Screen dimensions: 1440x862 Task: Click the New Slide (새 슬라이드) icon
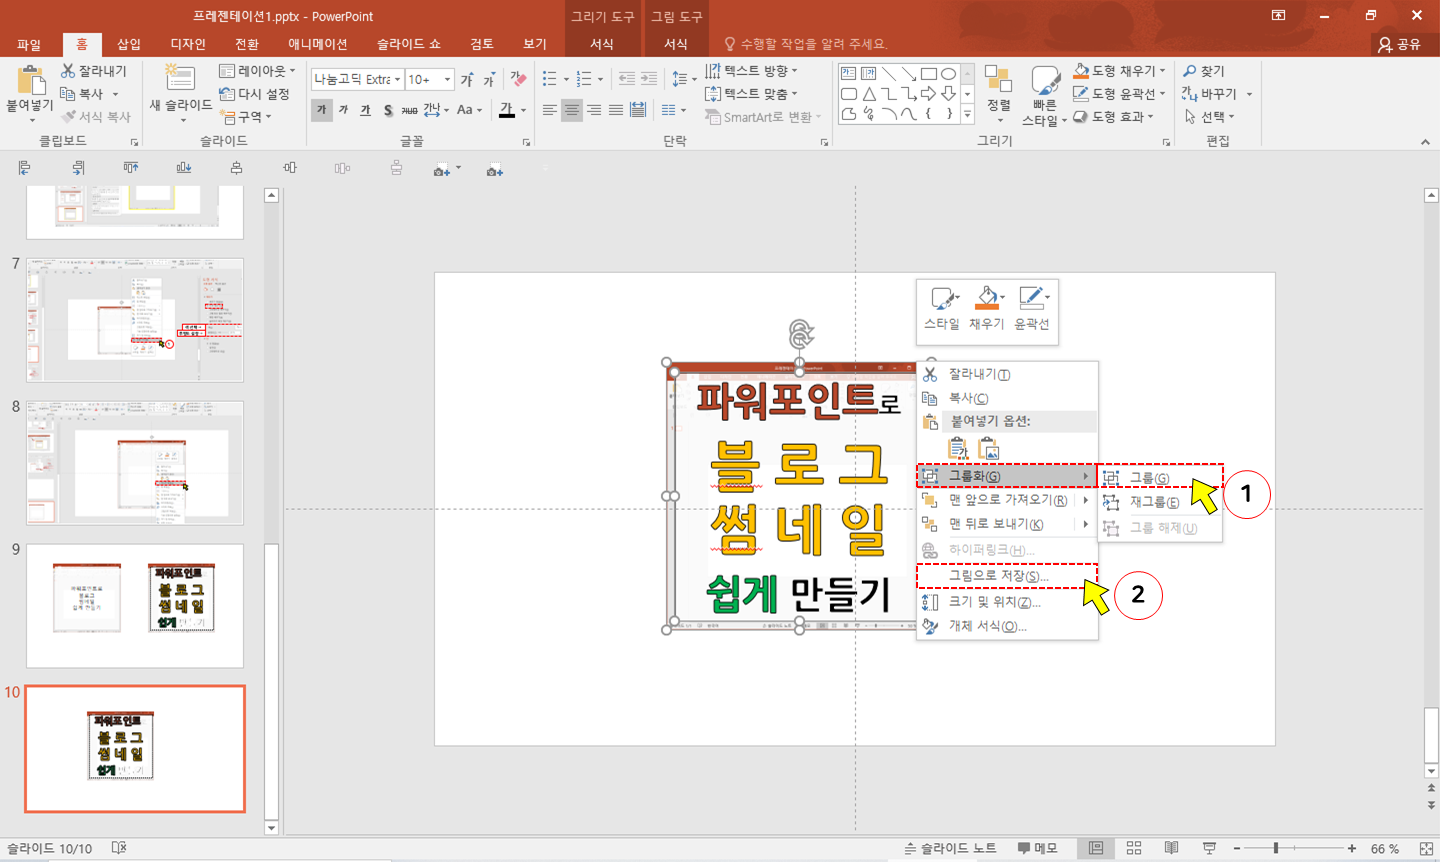pos(180,77)
